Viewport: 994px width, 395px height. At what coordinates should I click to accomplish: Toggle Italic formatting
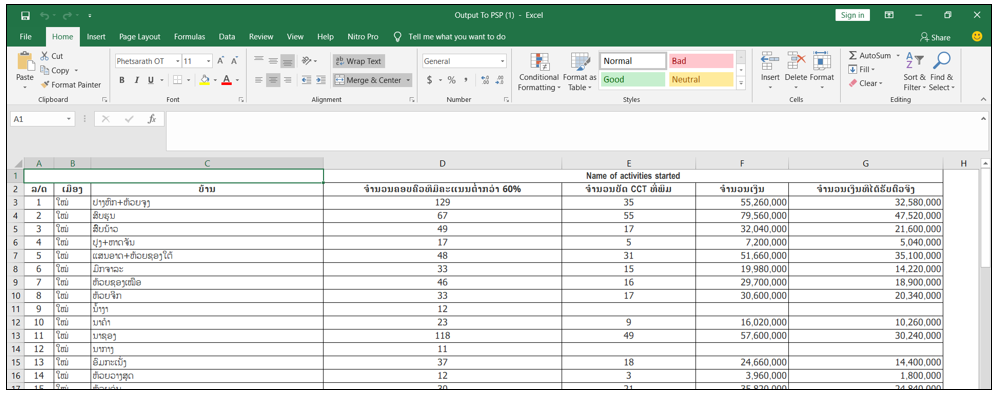point(136,80)
